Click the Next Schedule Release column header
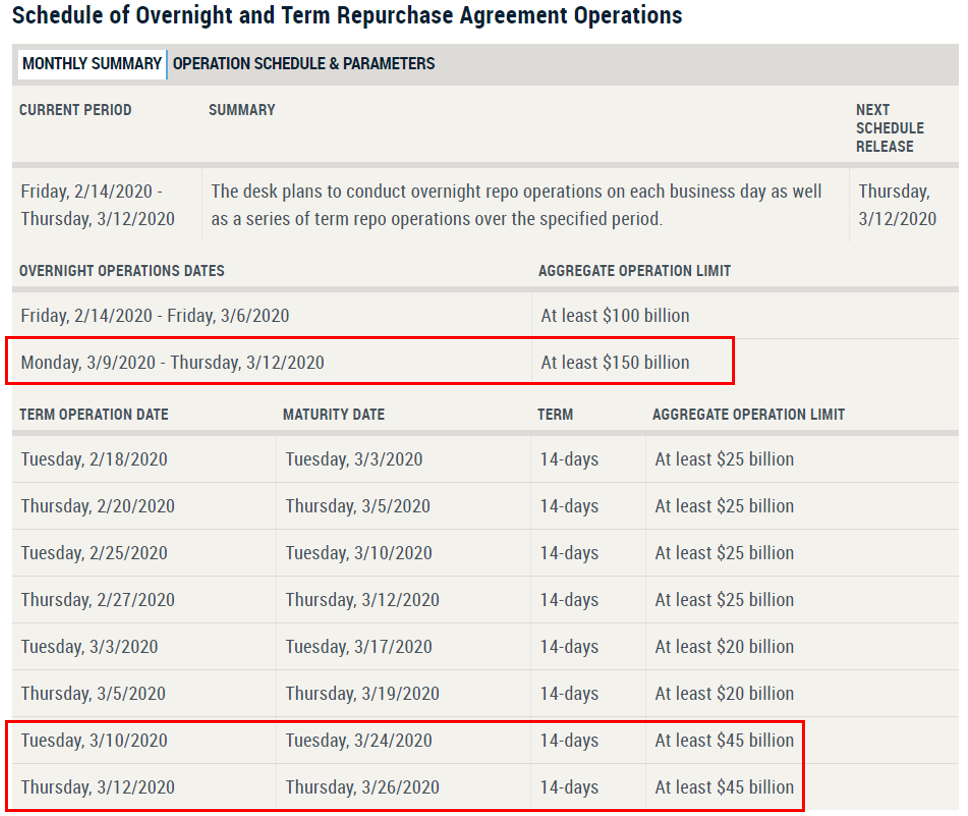The image size is (968, 816). [x=889, y=128]
